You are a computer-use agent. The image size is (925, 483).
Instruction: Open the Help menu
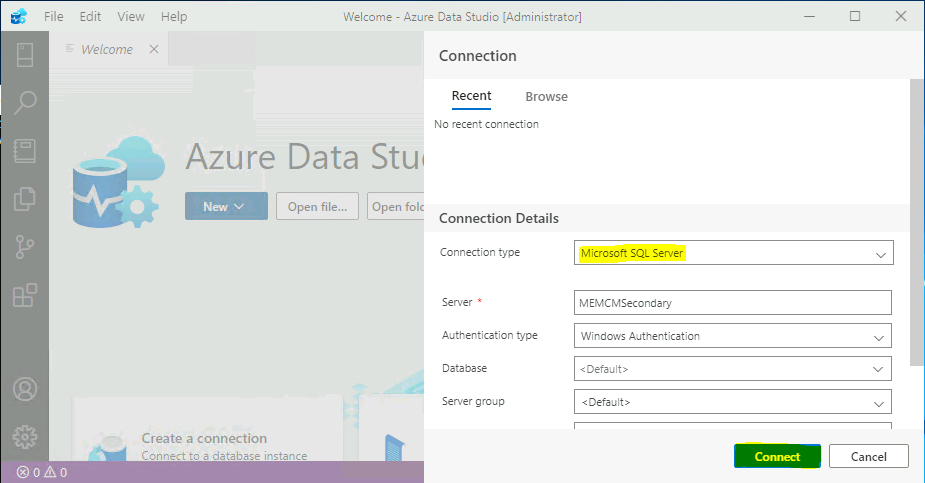[x=174, y=17]
